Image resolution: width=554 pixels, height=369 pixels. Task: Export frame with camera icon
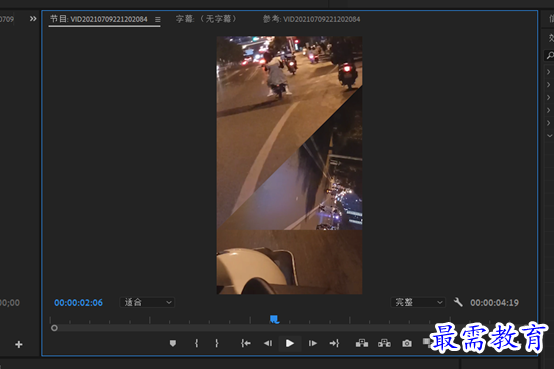[x=407, y=343]
